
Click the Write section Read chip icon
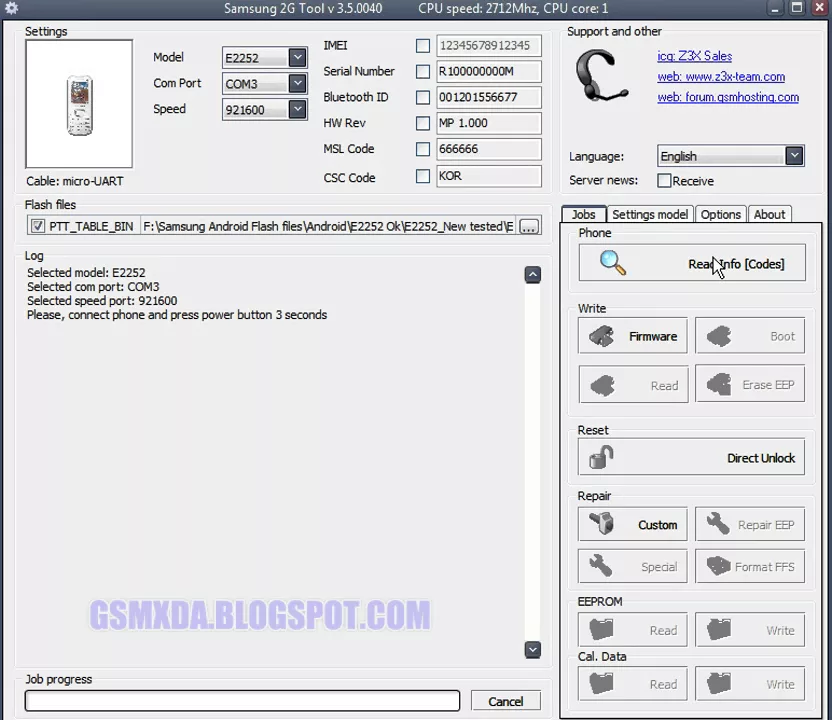602,385
